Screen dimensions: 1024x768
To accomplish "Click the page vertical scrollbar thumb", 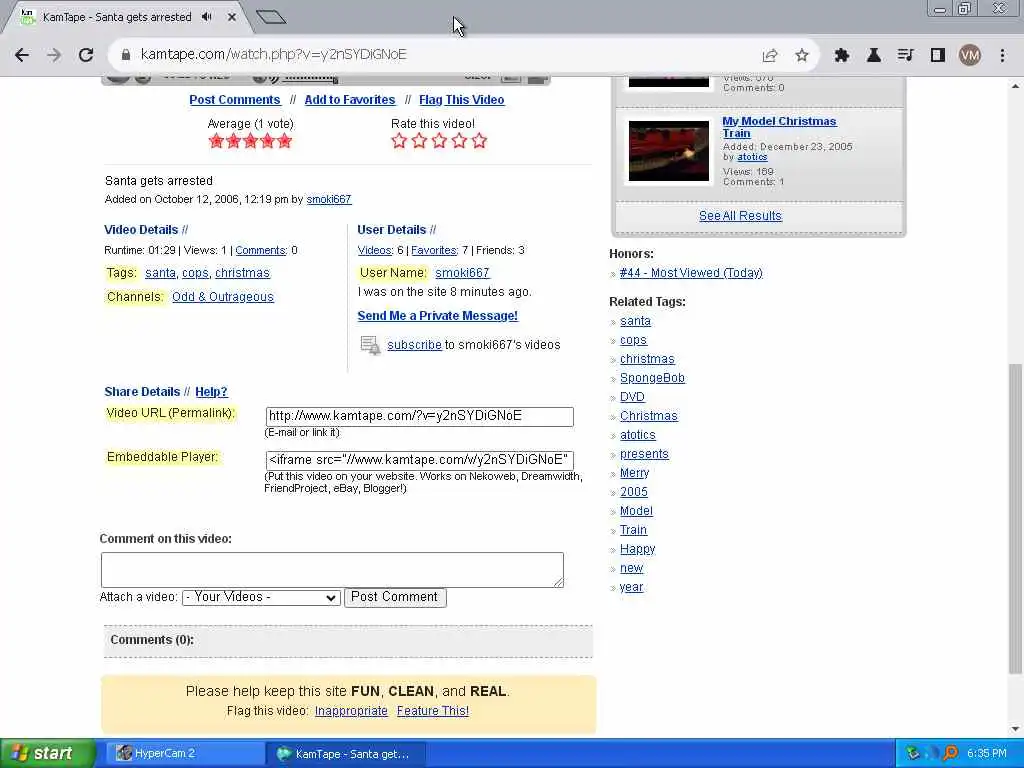I will [1016, 519].
